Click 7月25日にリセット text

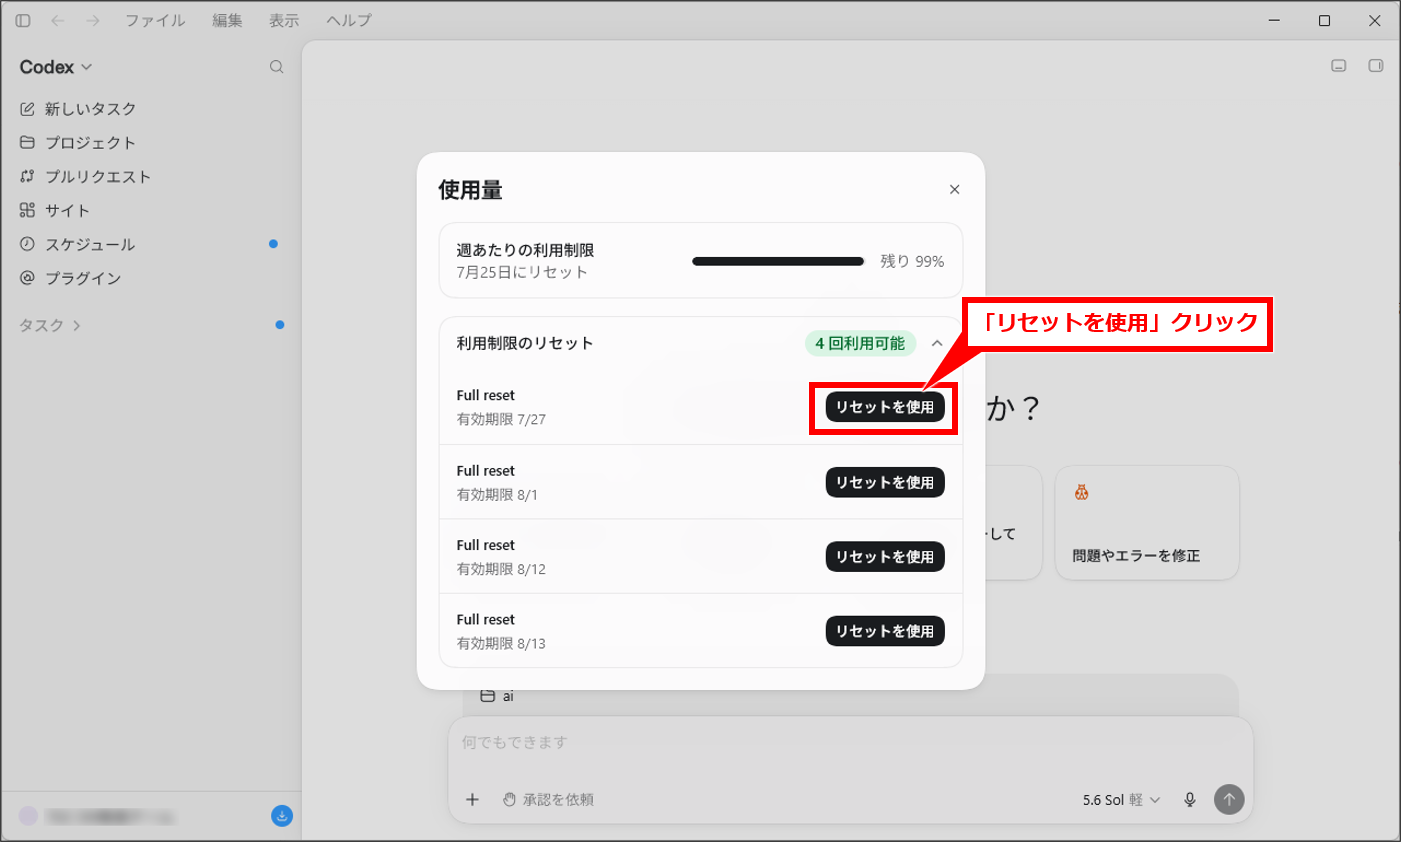click(x=522, y=272)
